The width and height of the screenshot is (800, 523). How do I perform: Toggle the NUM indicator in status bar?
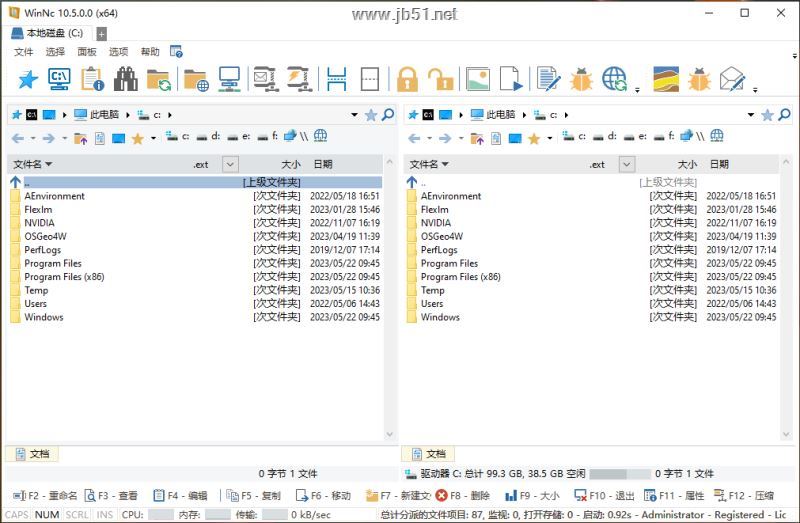point(47,514)
